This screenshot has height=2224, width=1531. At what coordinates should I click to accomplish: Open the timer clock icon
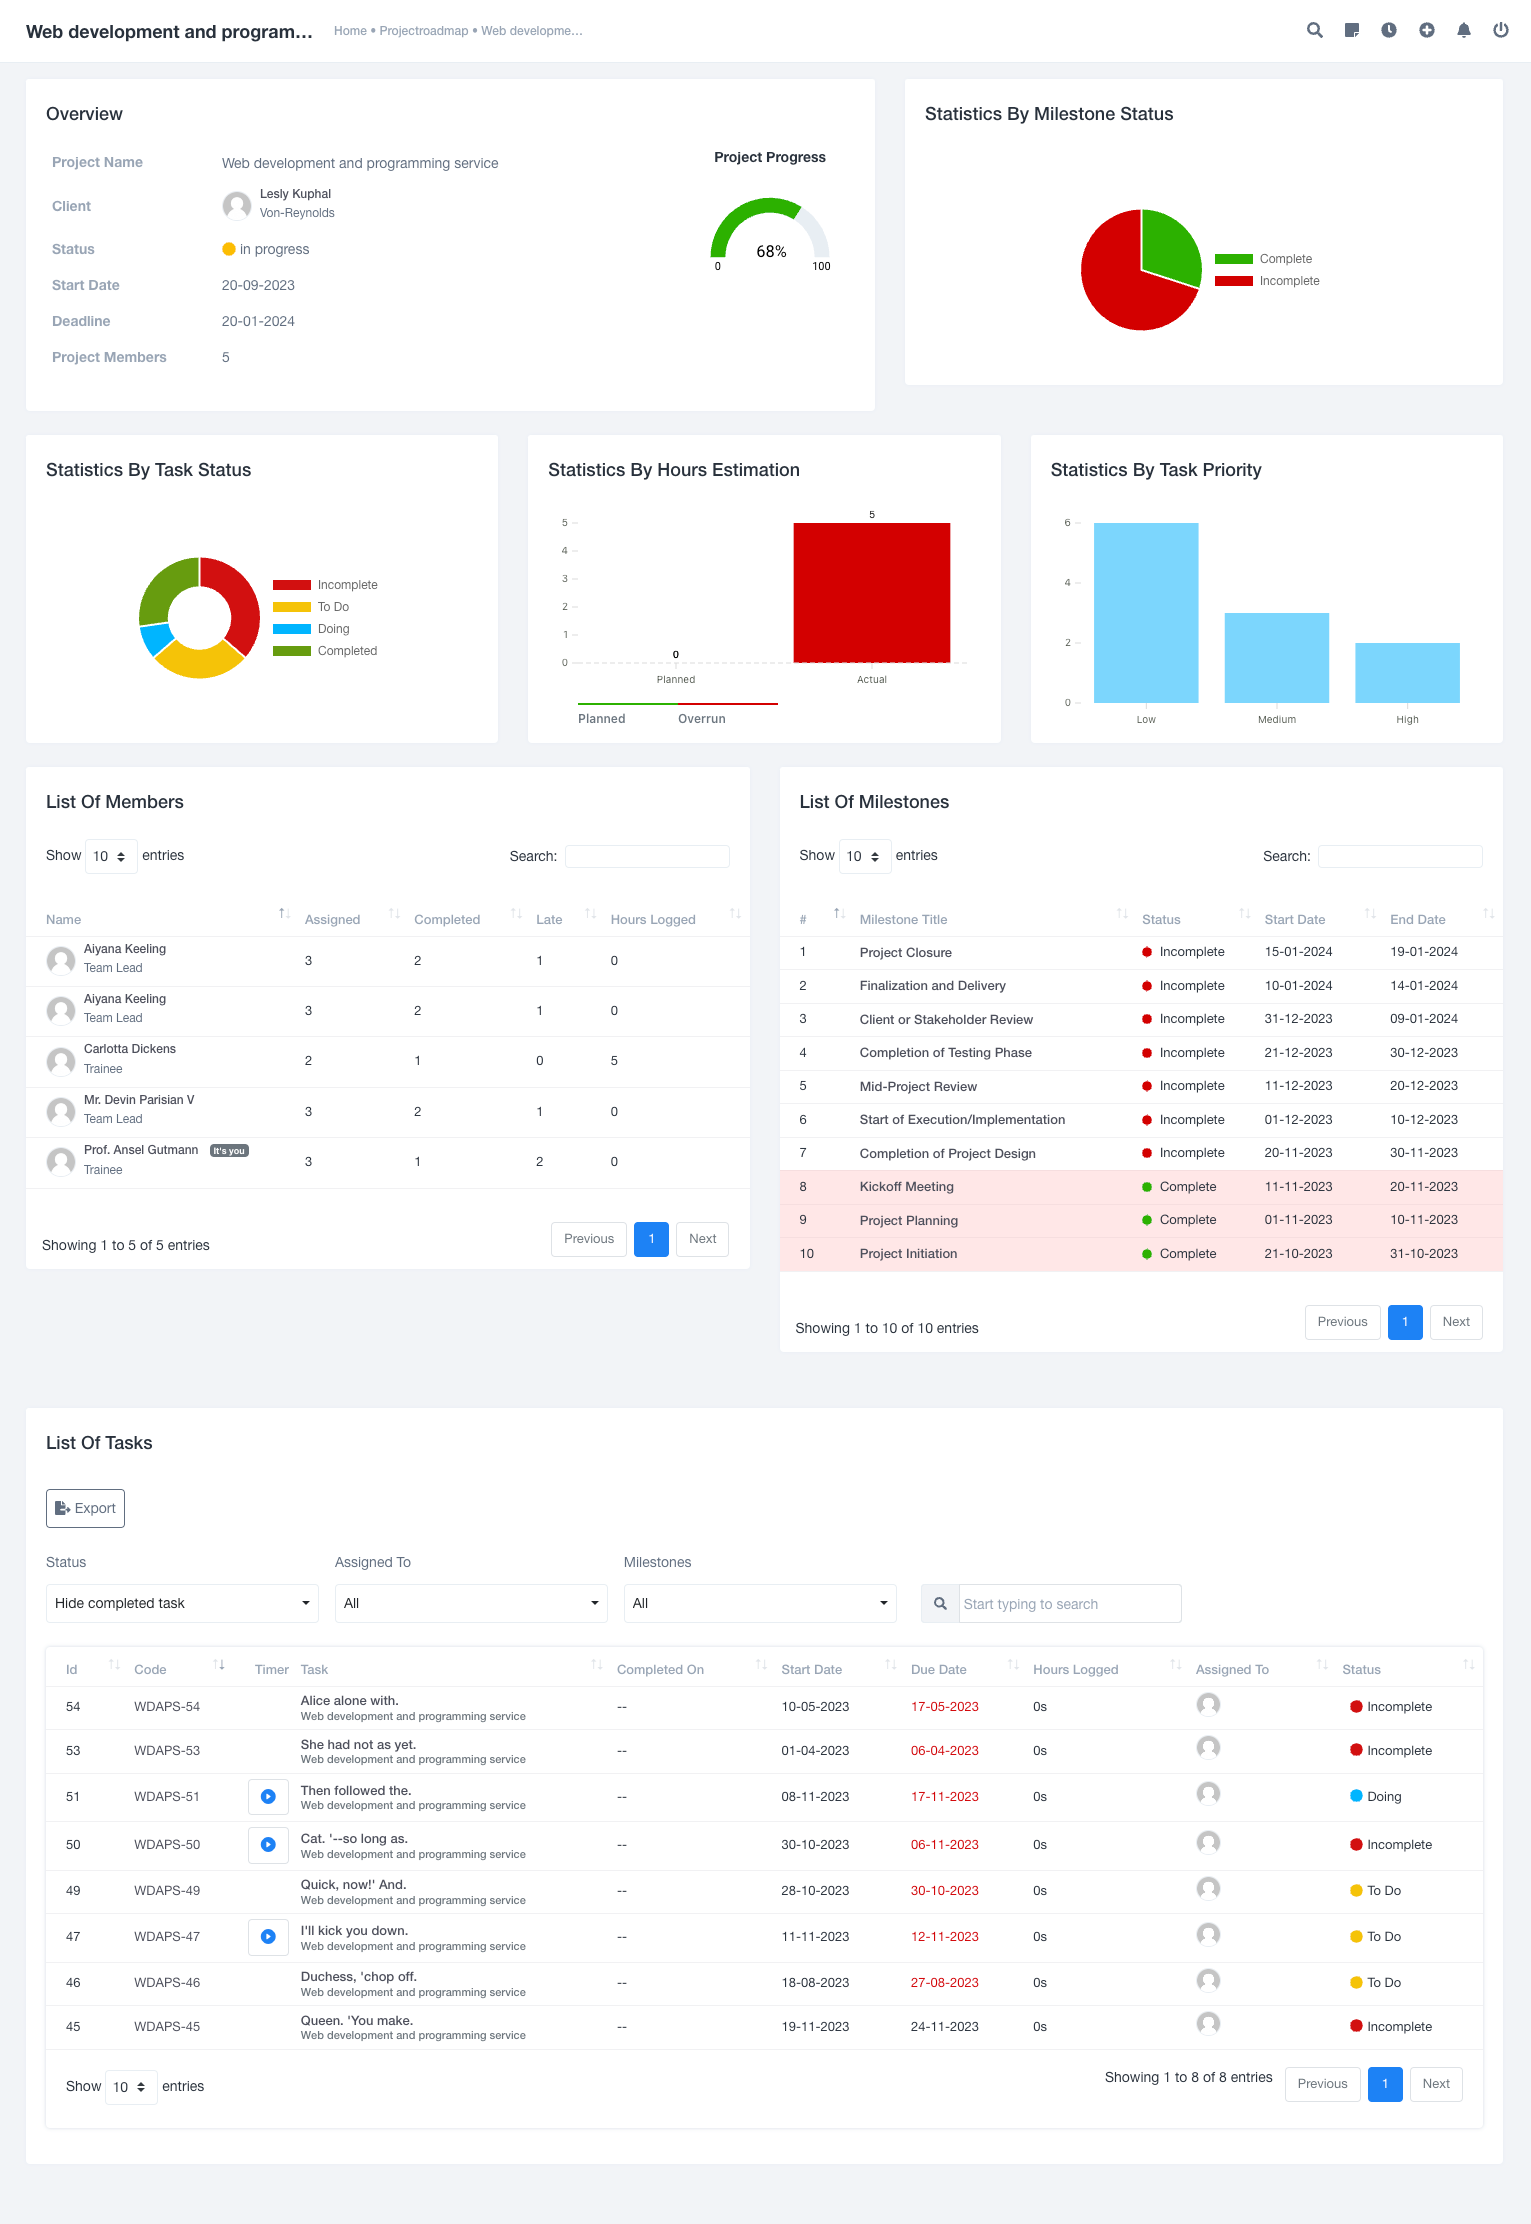point(1389,30)
